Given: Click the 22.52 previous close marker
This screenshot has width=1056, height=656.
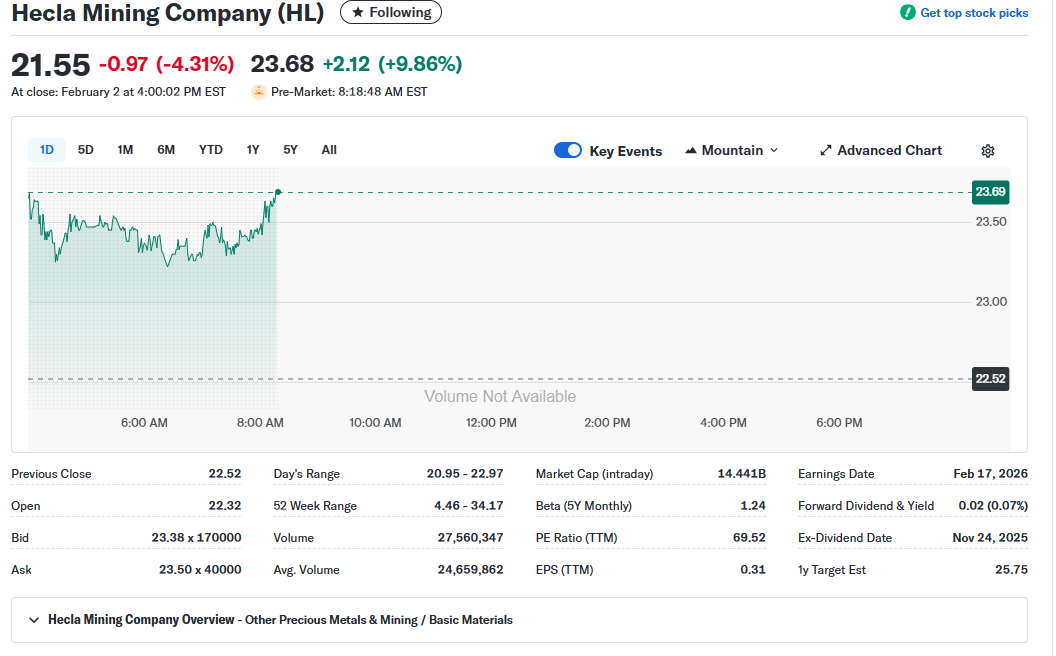Looking at the screenshot, I should [x=990, y=378].
